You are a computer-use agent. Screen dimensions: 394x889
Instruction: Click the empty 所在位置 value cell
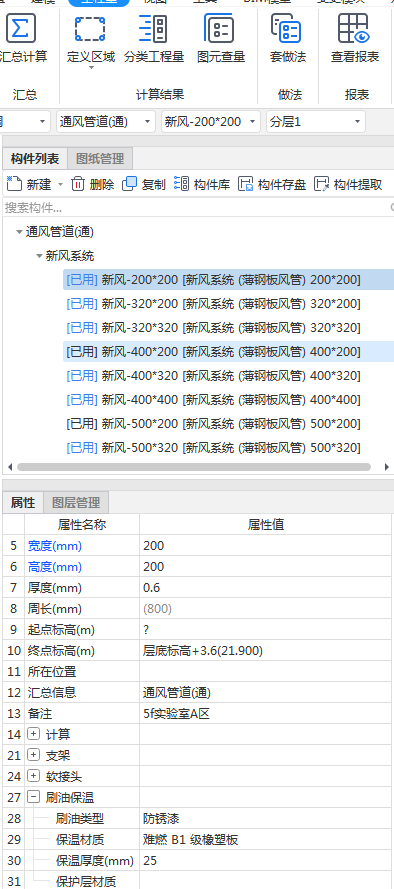point(265,672)
